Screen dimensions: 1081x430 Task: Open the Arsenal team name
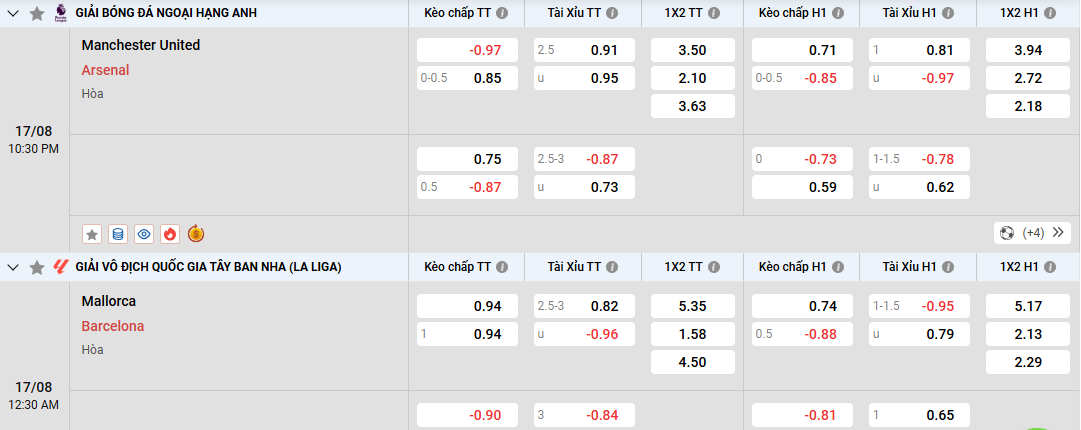tap(105, 70)
